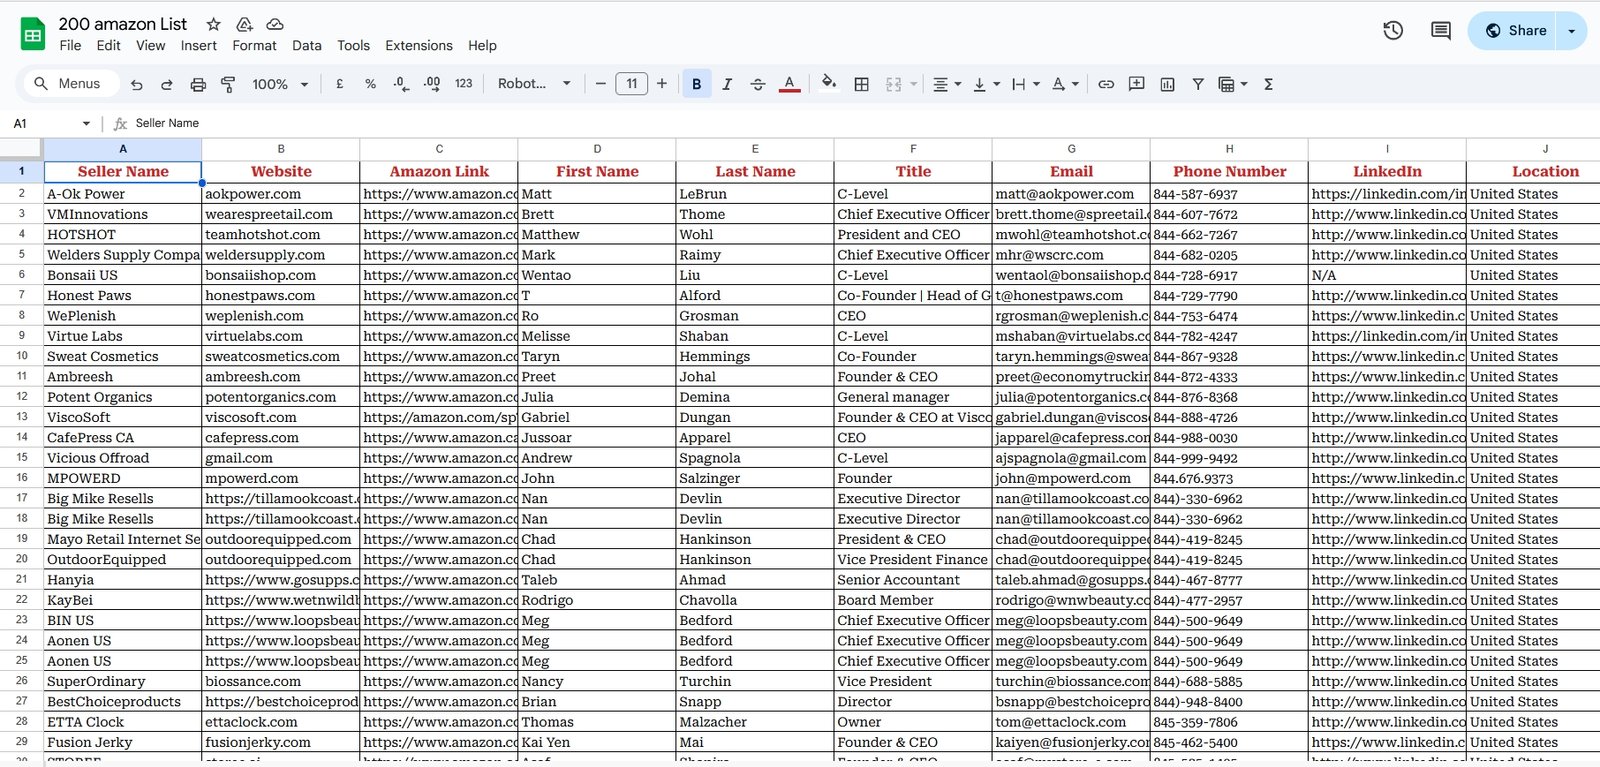
Task: Toggle Italic formatting
Action: tap(727, 85)
